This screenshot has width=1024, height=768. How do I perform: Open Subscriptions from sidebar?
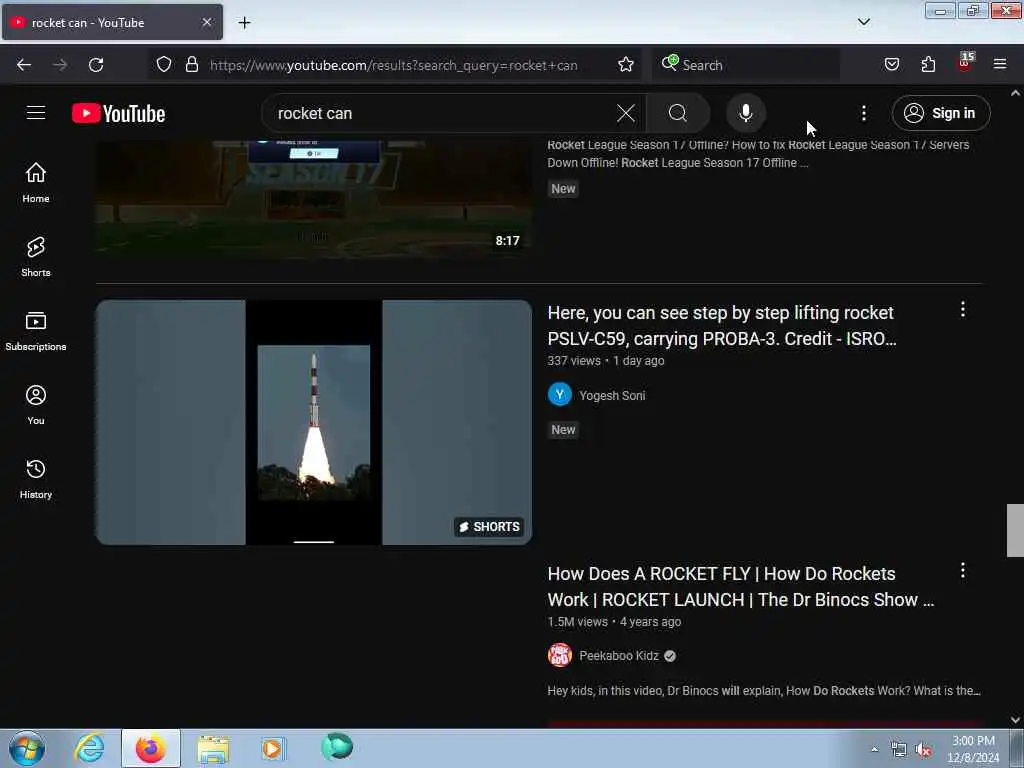pos(36,331)
